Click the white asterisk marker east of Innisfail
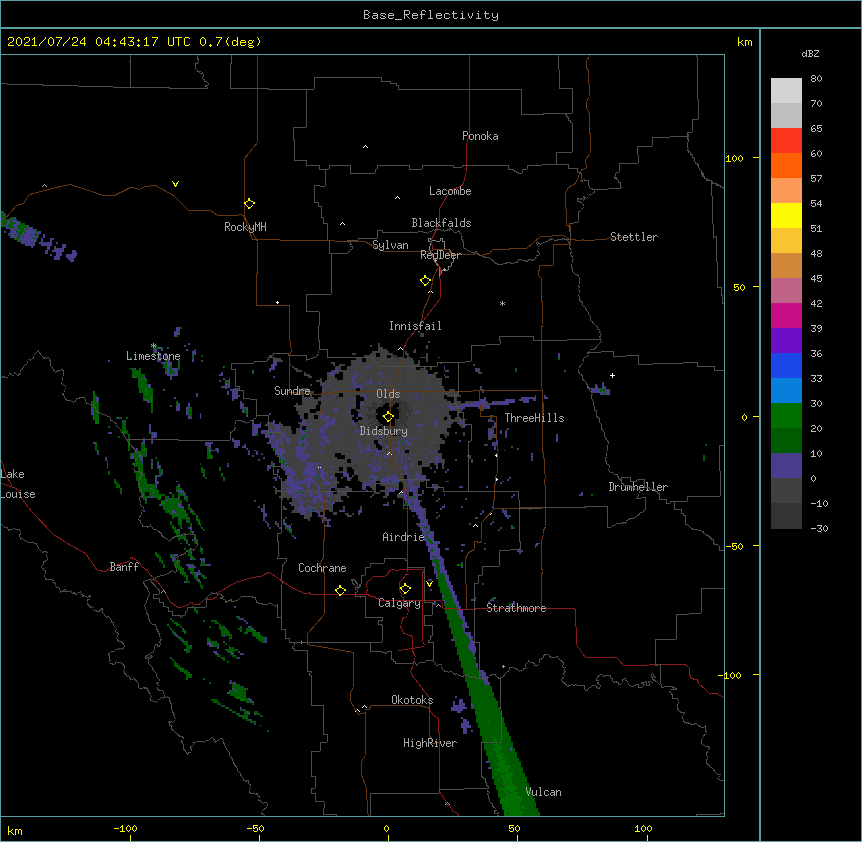Viewport: 862px width, 842px height. 502,303
